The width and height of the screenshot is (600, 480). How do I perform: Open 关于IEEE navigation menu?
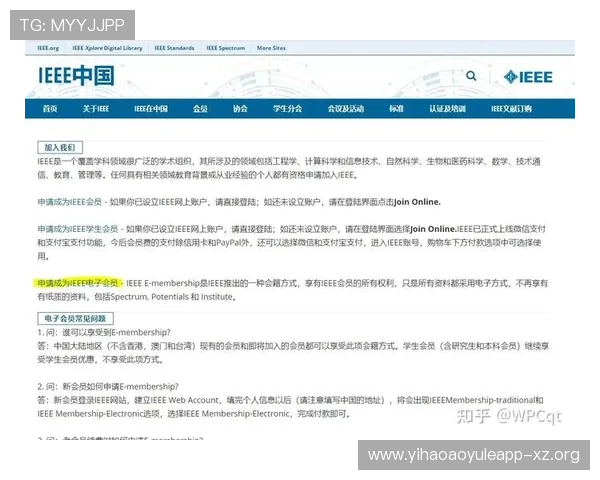[96, 109]
